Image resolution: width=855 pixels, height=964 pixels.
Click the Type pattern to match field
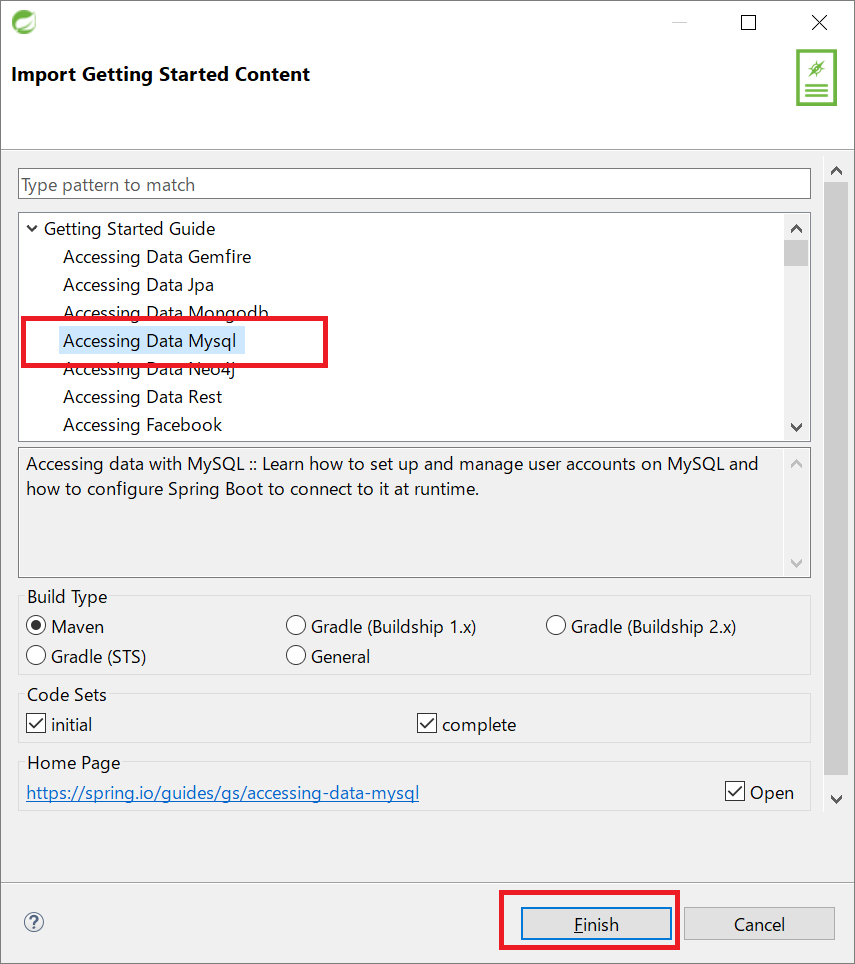click(414, 185)
